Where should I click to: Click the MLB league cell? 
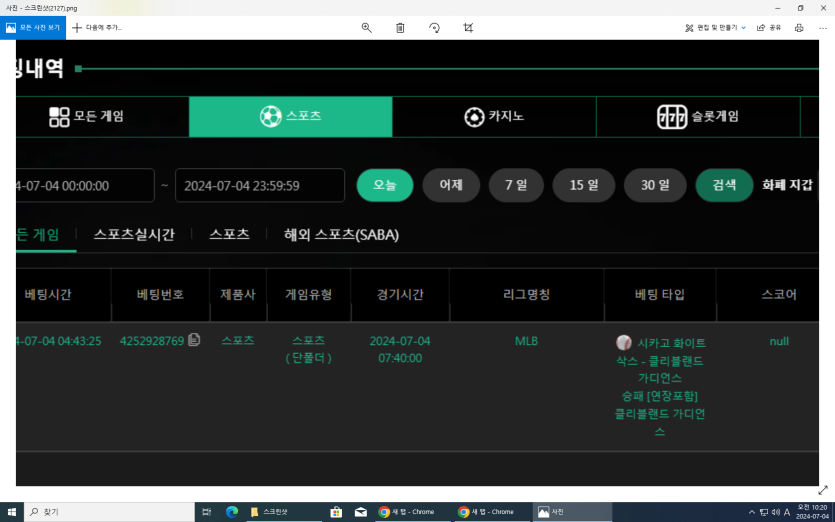pos(526,341)
